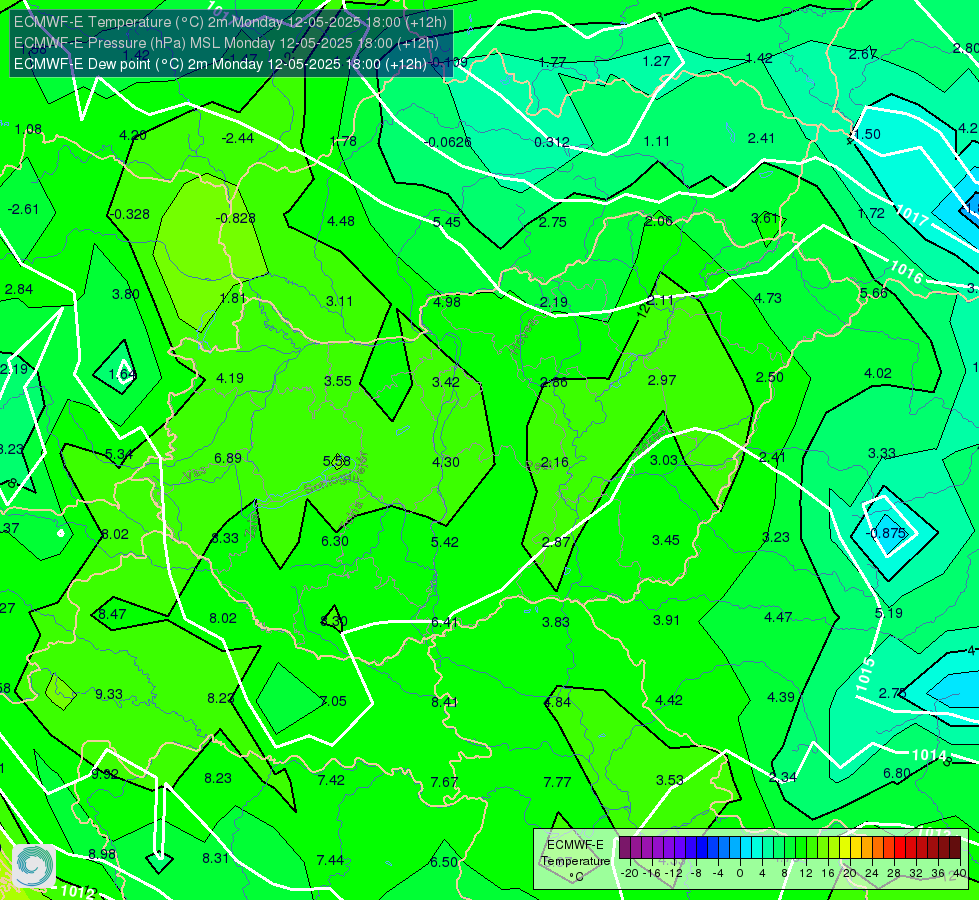This screenshot has width=979, height=900.
Task: Click the 4.02 grid value
Action: pyautogui.click(x=878, y=373)
